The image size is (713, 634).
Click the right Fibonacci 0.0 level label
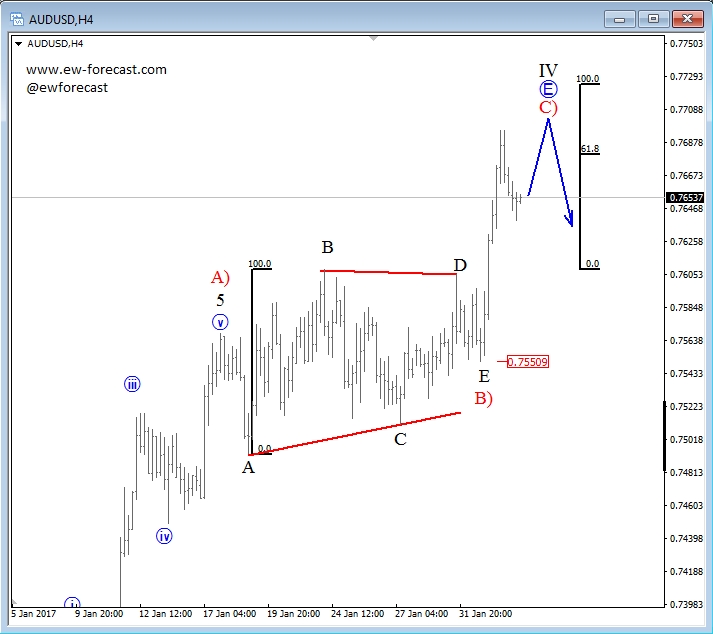tap(592, 264)
